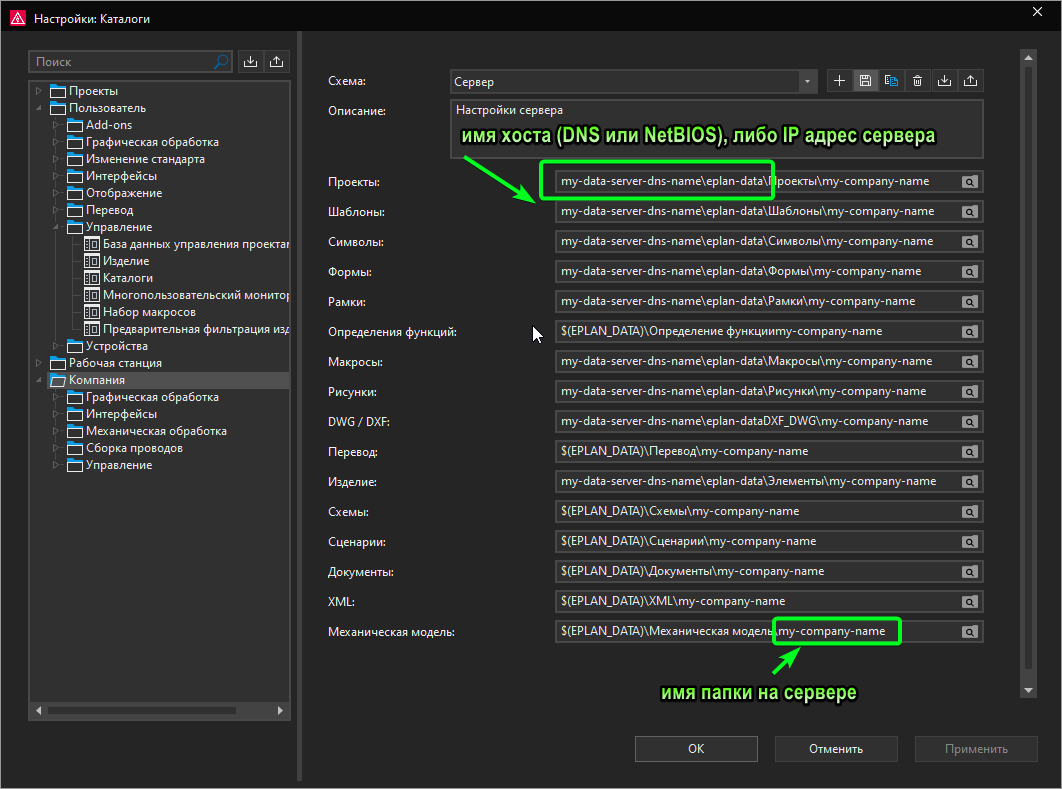Image resolution: width=1062 pixels, height=789 pixels.
Task: Expand the Рабочая станция tree node
Action: pyautogui.click(x=39, y=363)
